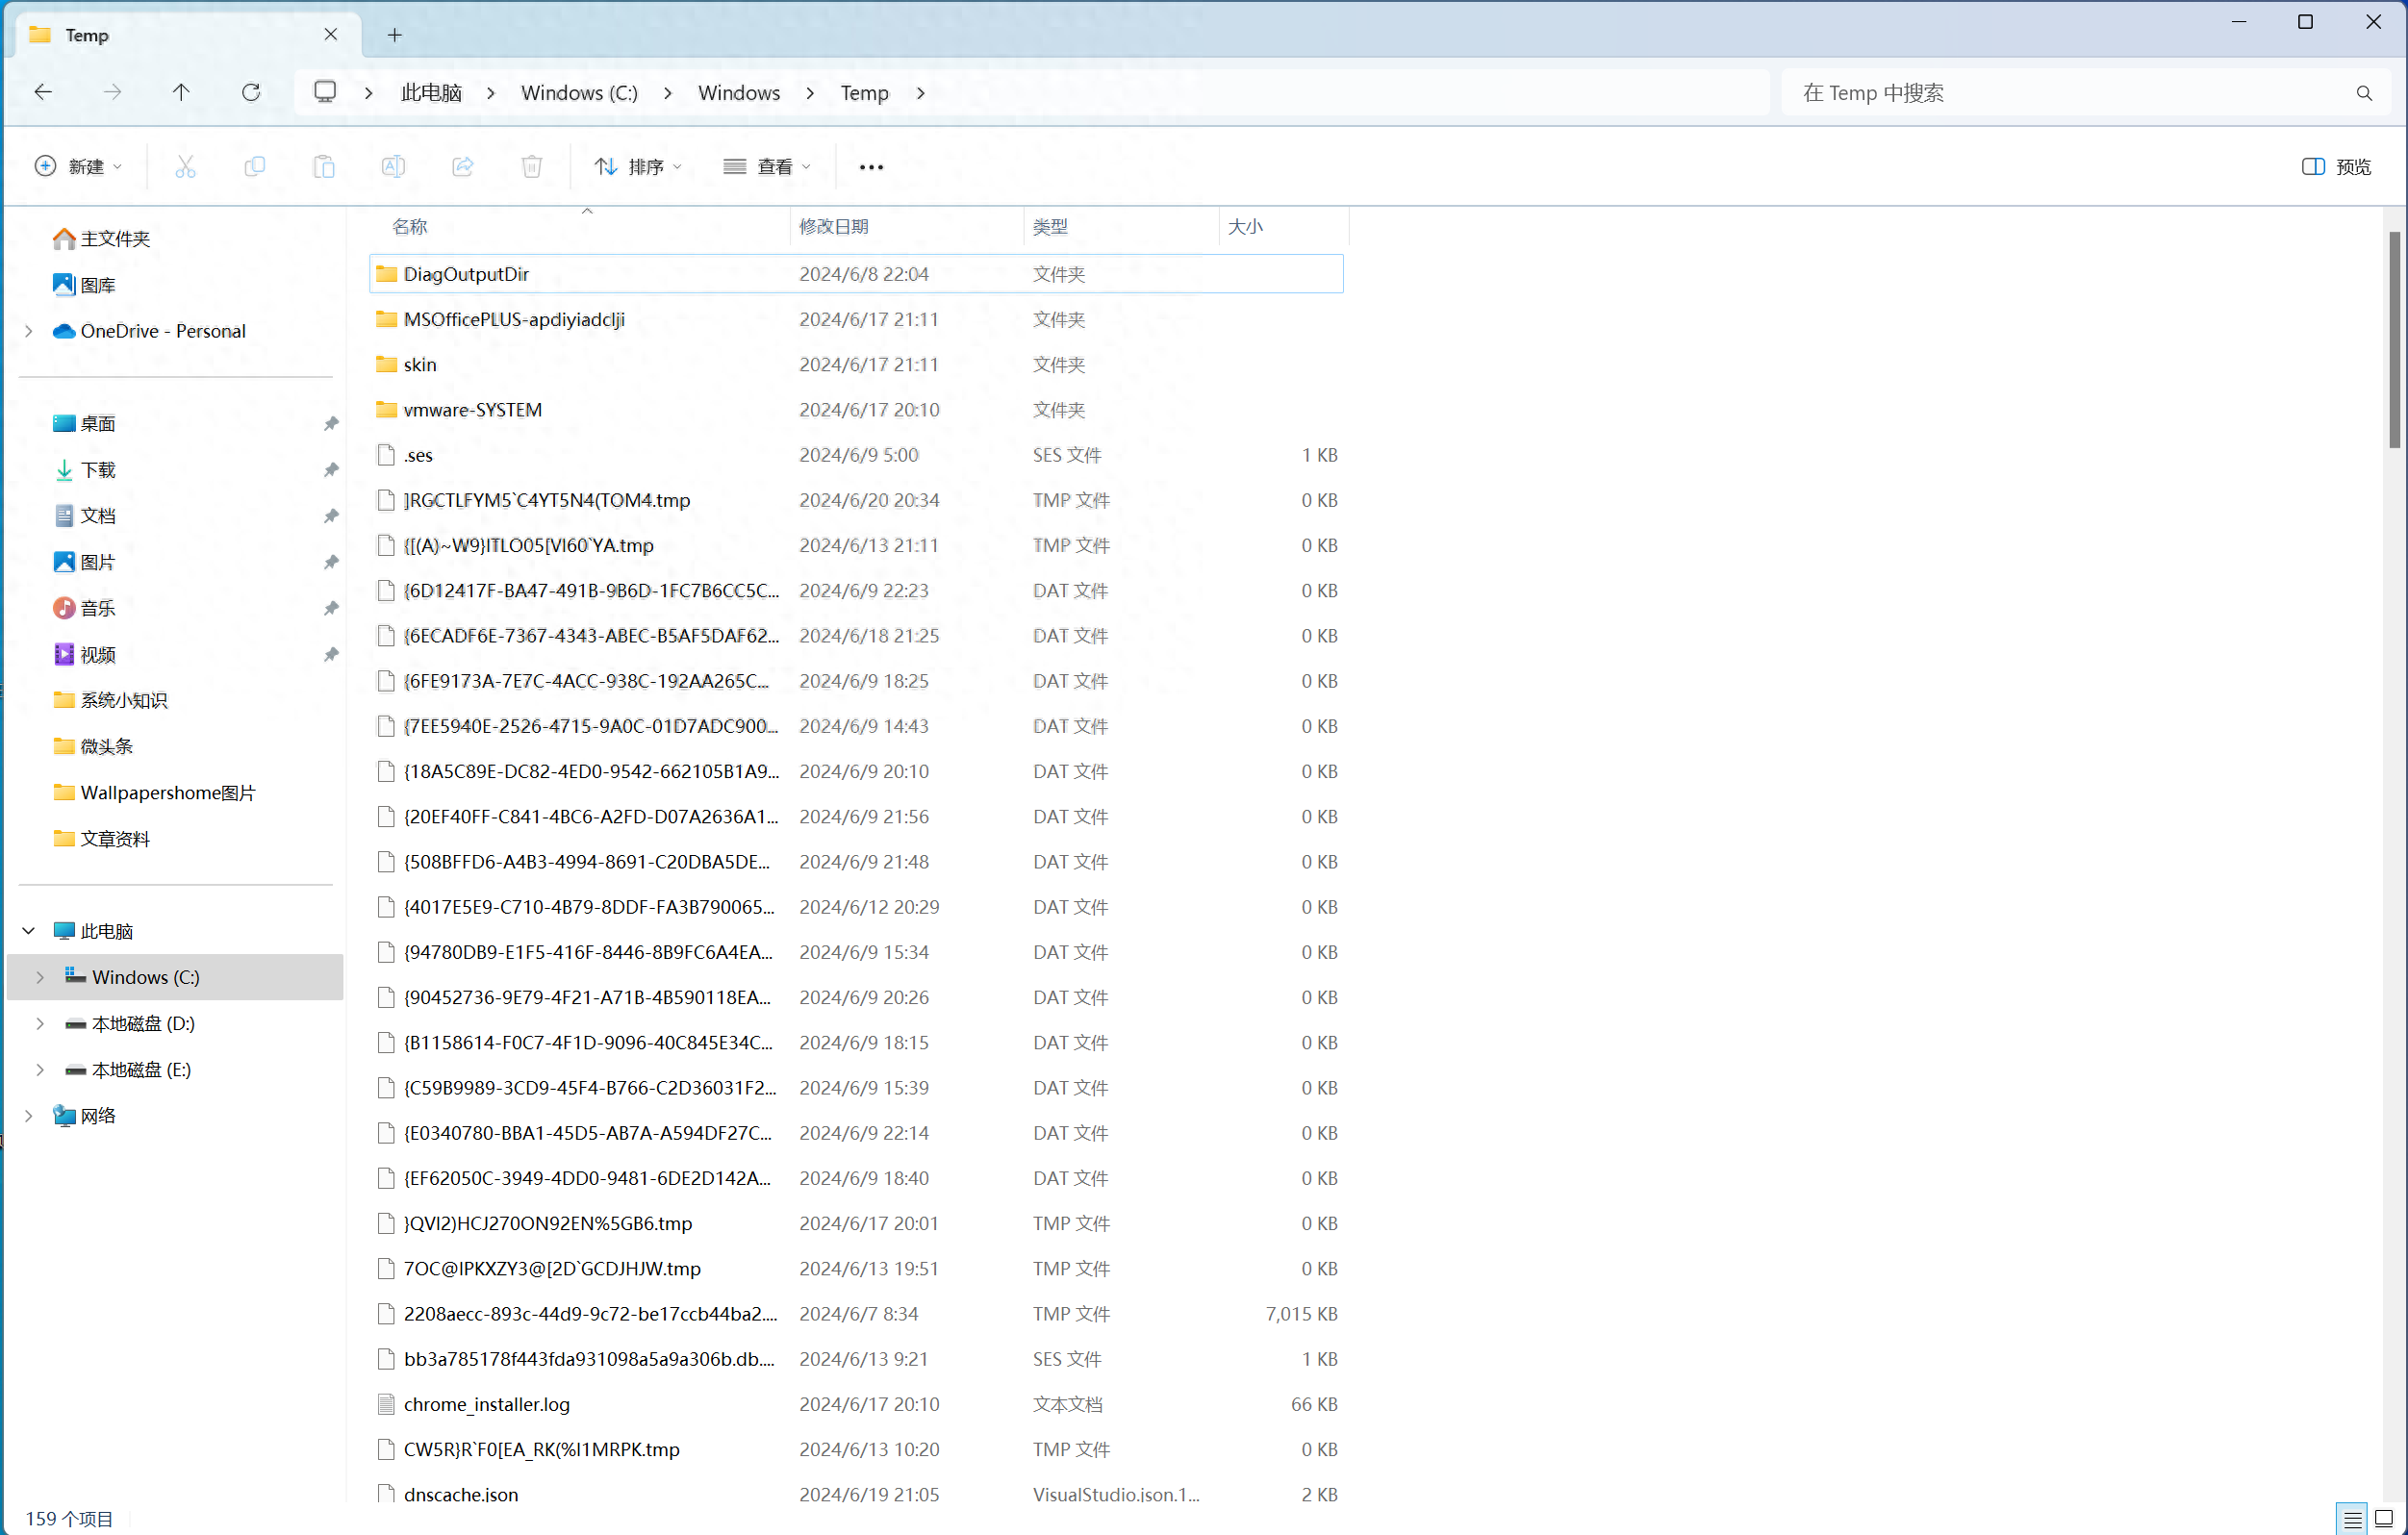This screenshot has height=1535, width=2408.
Task: Collapse the 此电脑 tree node
Action: click(29, 931)
